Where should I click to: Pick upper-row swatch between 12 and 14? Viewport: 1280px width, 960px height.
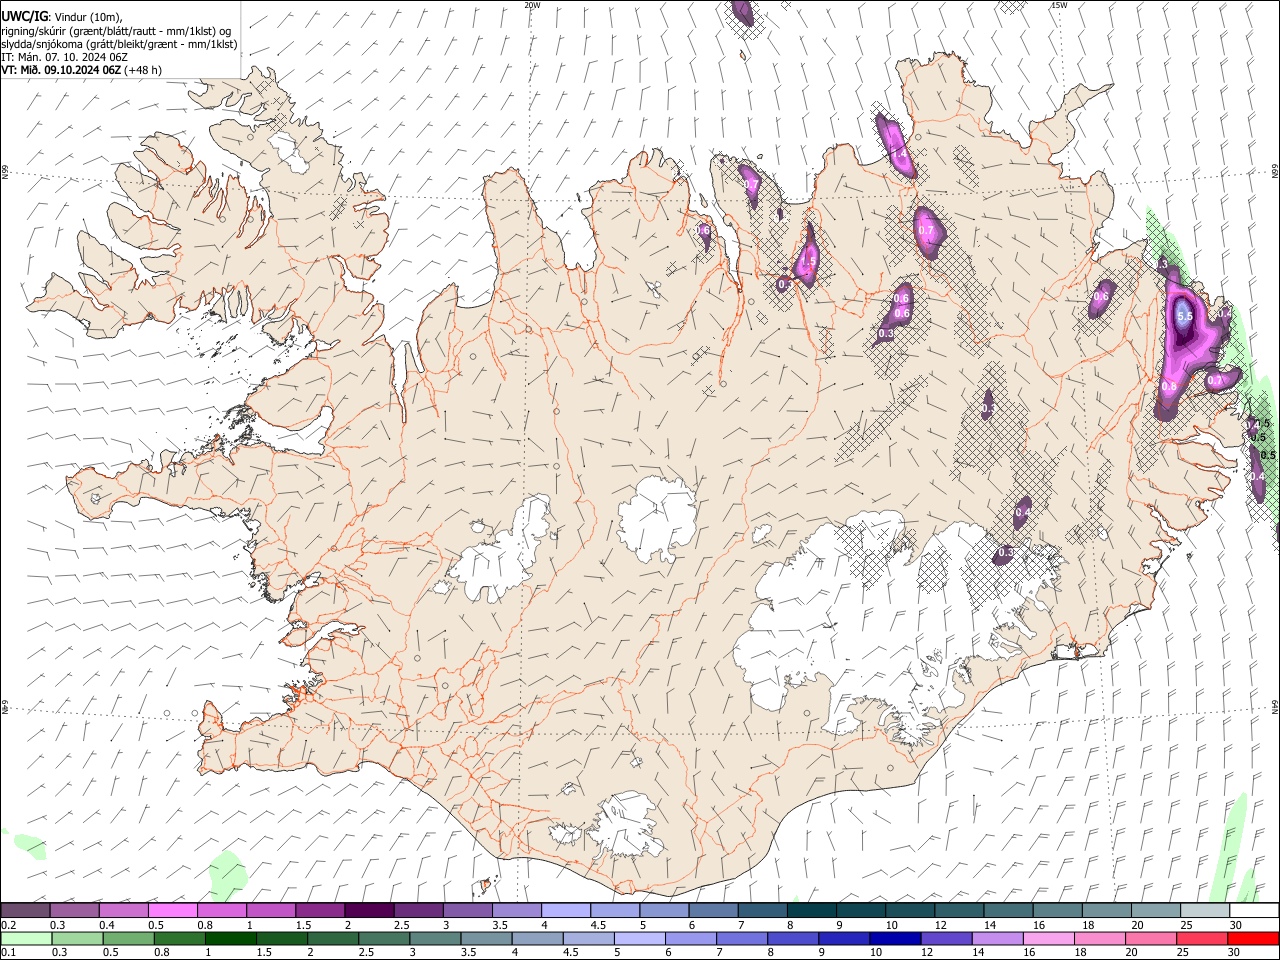tap(959, 910)
